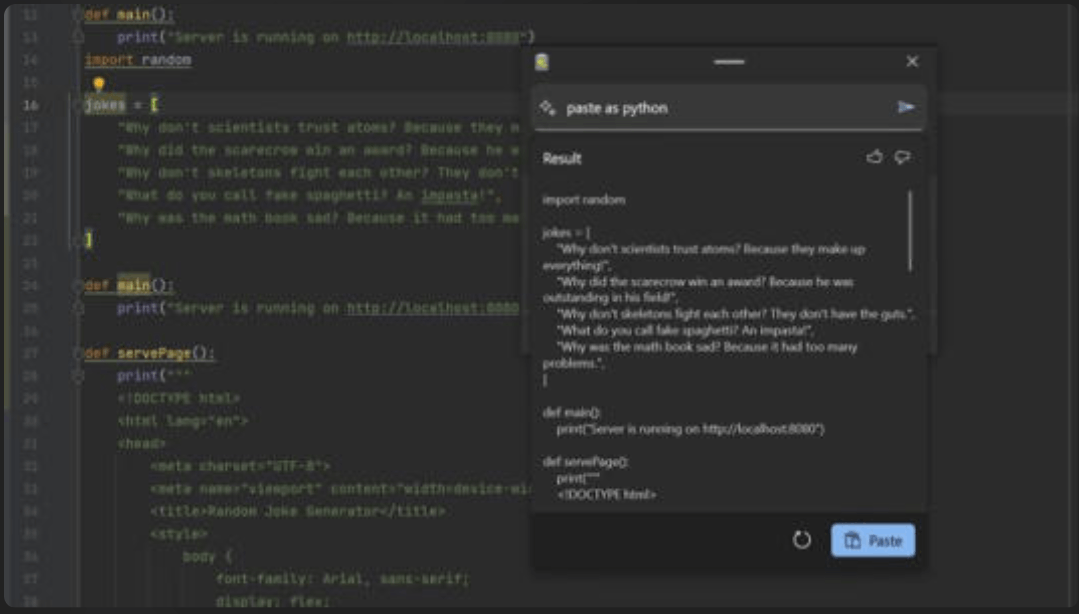Click the scarecrow joke string in editor
1079x614 pixels.
pyautogui.click(x=318, y=150)
